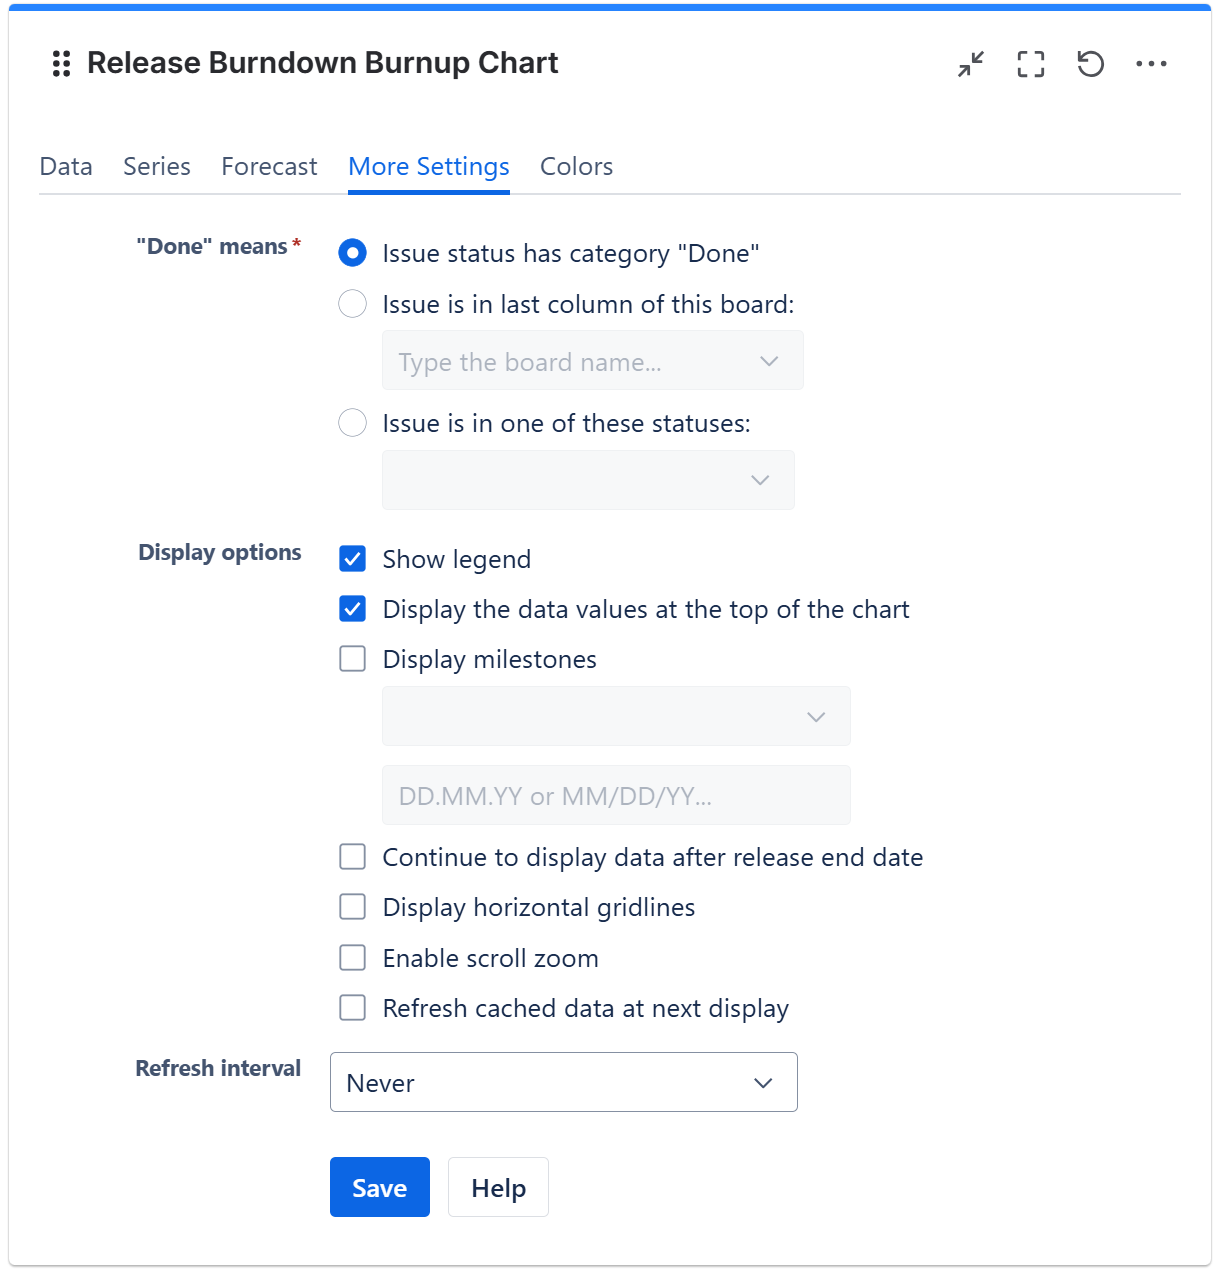
Task: Click the milestone date input field
Action: pos(616,796)
